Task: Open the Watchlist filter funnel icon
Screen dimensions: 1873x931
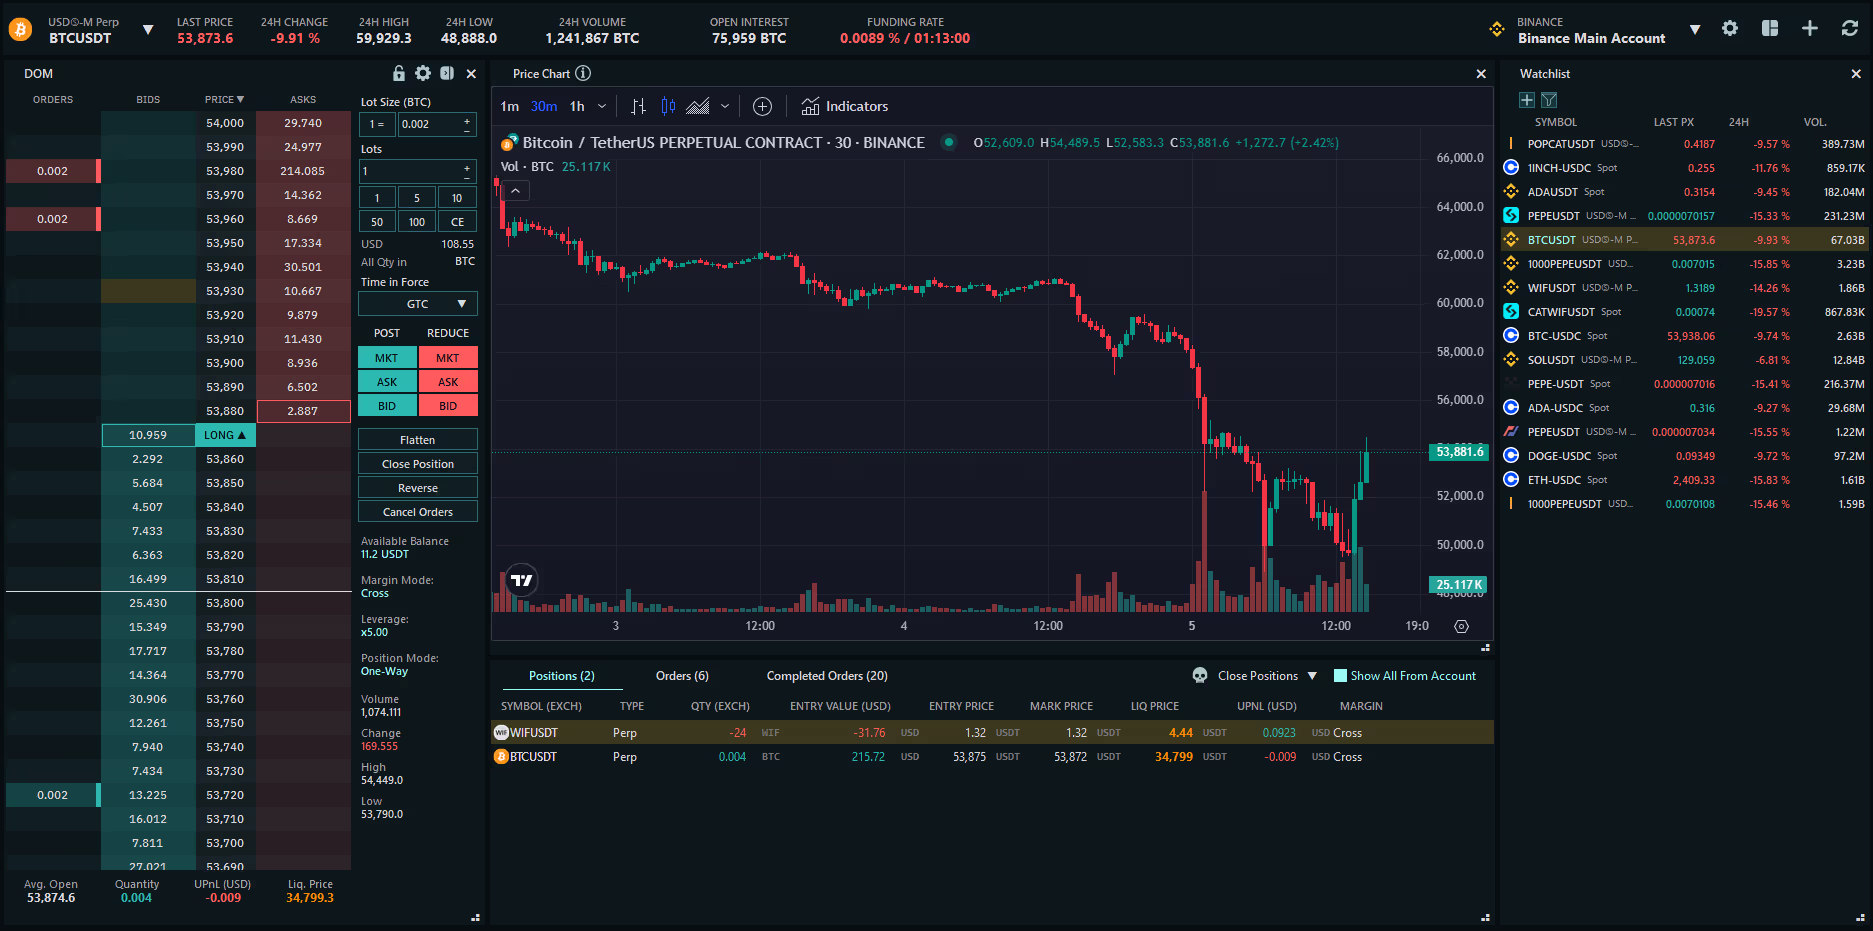Action: click(x=1549, y=100)
